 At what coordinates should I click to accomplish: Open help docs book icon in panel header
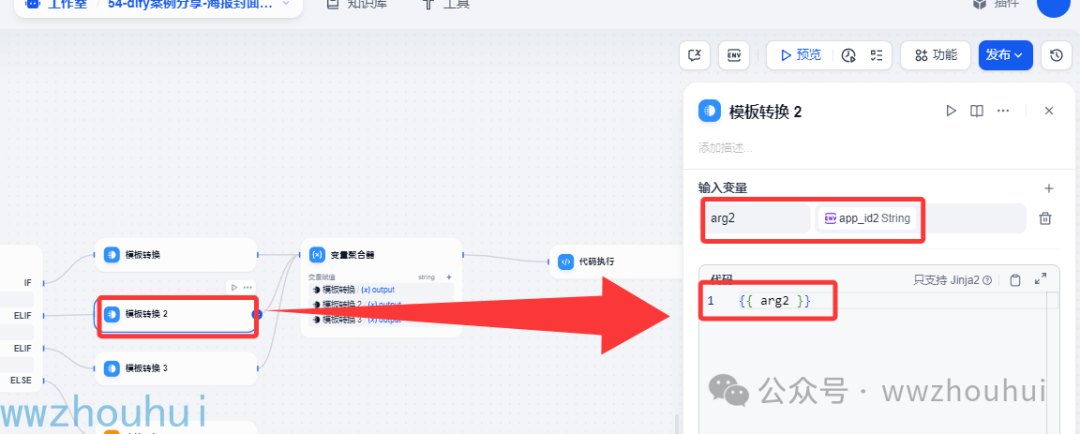coord(977,111)
